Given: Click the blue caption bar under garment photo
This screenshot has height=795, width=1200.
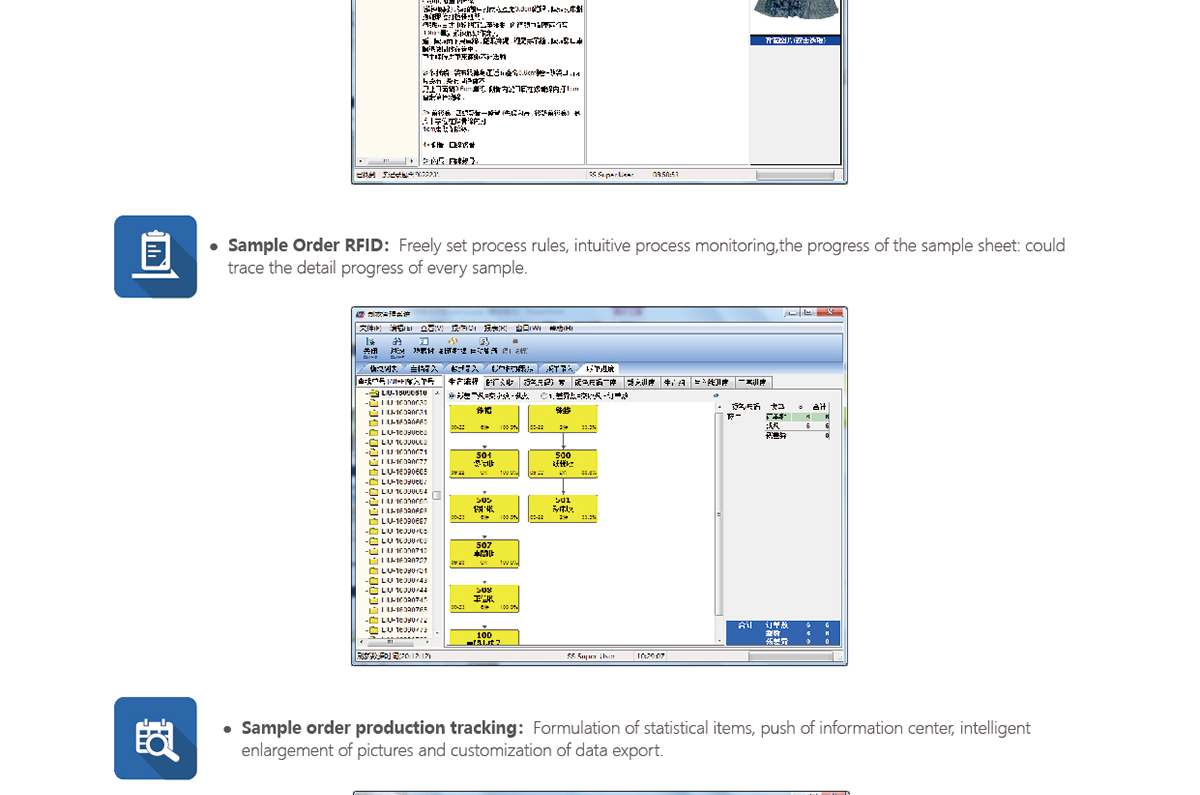Looking at the screenshot, I should pos(795,41).
